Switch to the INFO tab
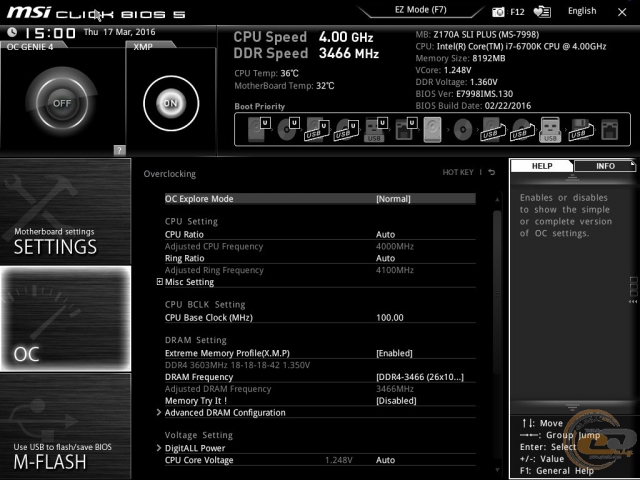 (605, 166)
